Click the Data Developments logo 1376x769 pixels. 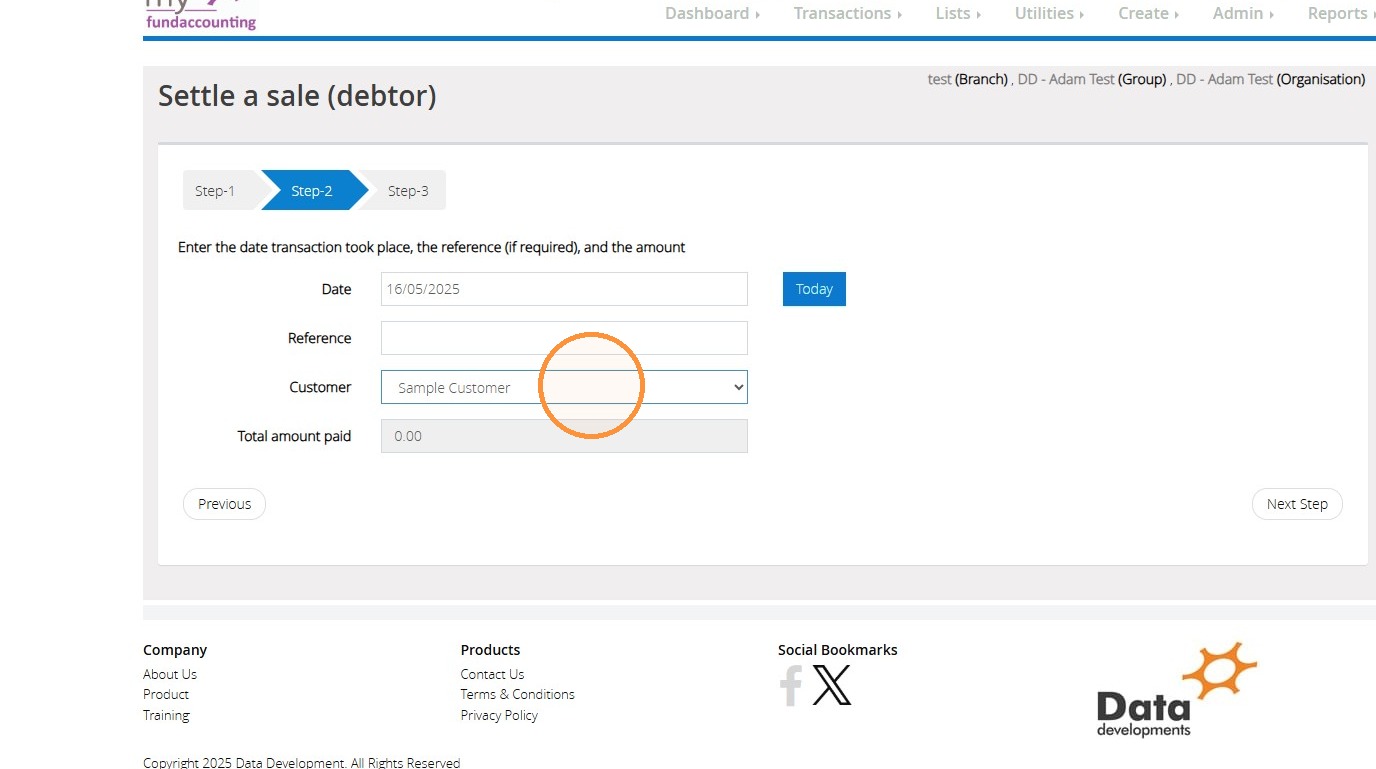tap(1177, 690)
